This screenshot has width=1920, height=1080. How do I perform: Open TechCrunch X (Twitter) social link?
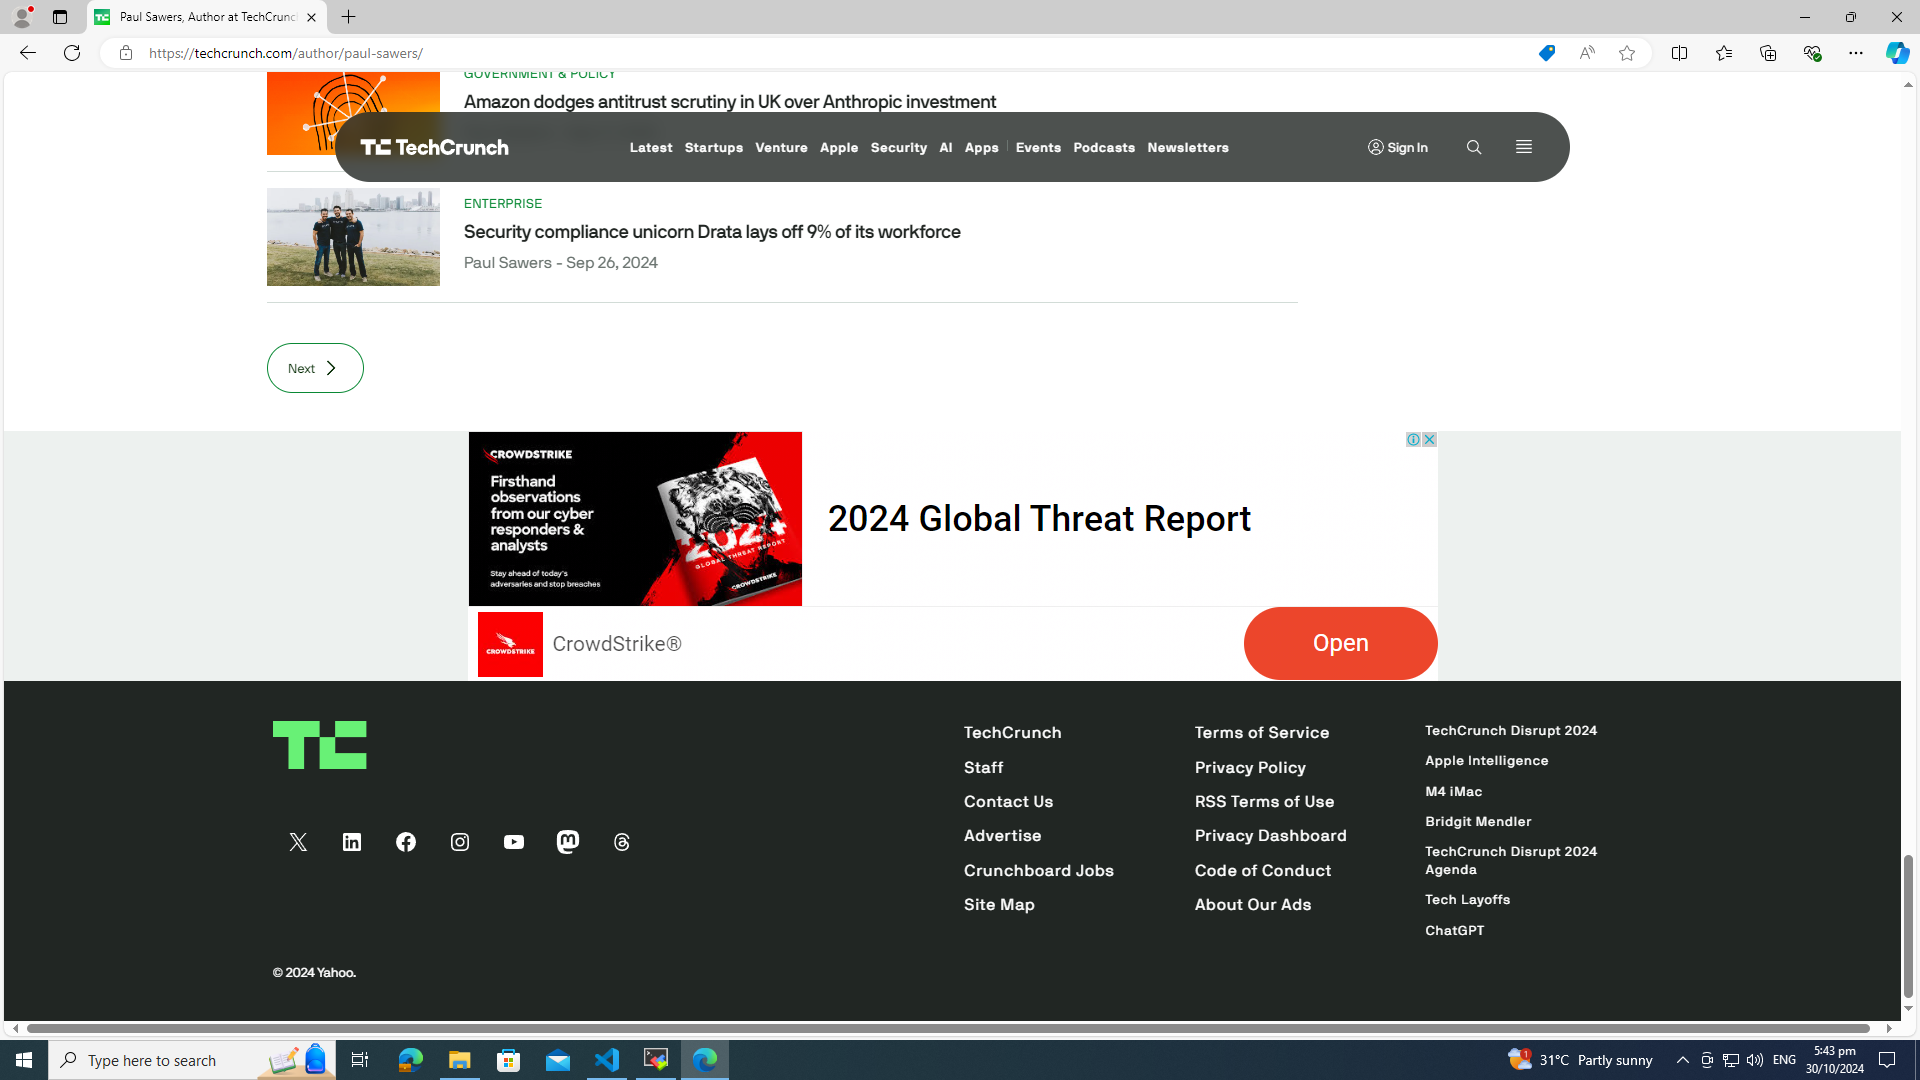click(298, 842)
